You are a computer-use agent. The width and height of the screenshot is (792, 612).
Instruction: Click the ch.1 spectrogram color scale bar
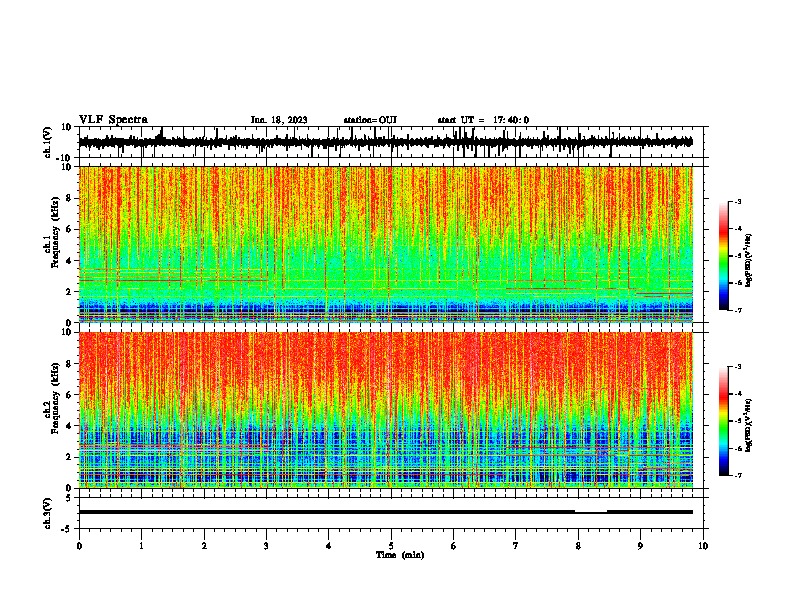coord(724,256)
